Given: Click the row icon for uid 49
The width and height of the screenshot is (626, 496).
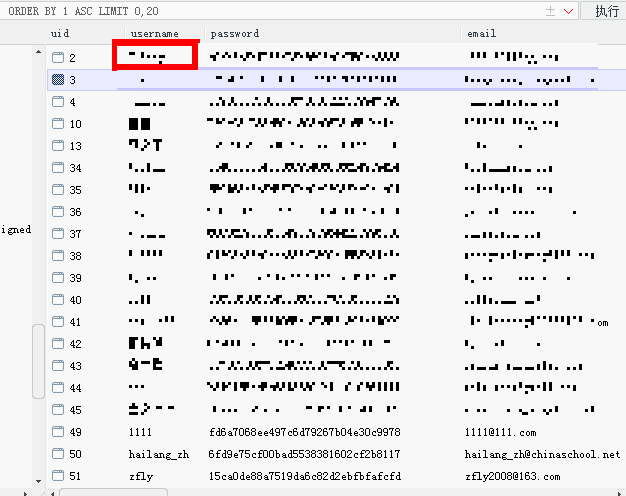Looking at the screenshot, I should [58, 432].
